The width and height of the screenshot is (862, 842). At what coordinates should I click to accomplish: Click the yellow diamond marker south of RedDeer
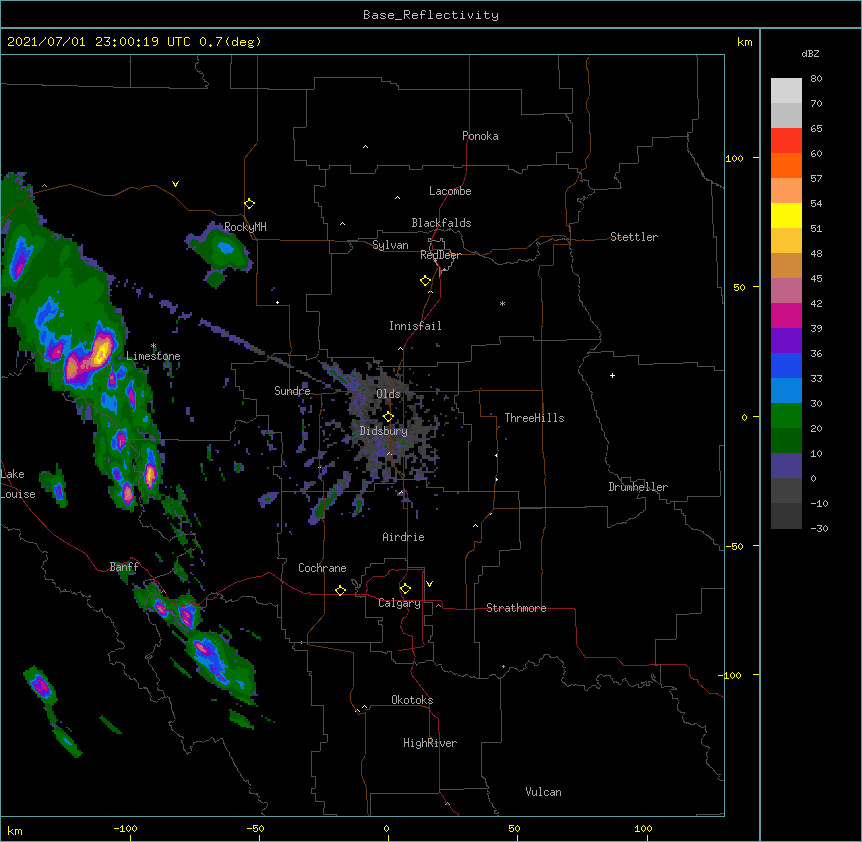click(x=426, y=281)
